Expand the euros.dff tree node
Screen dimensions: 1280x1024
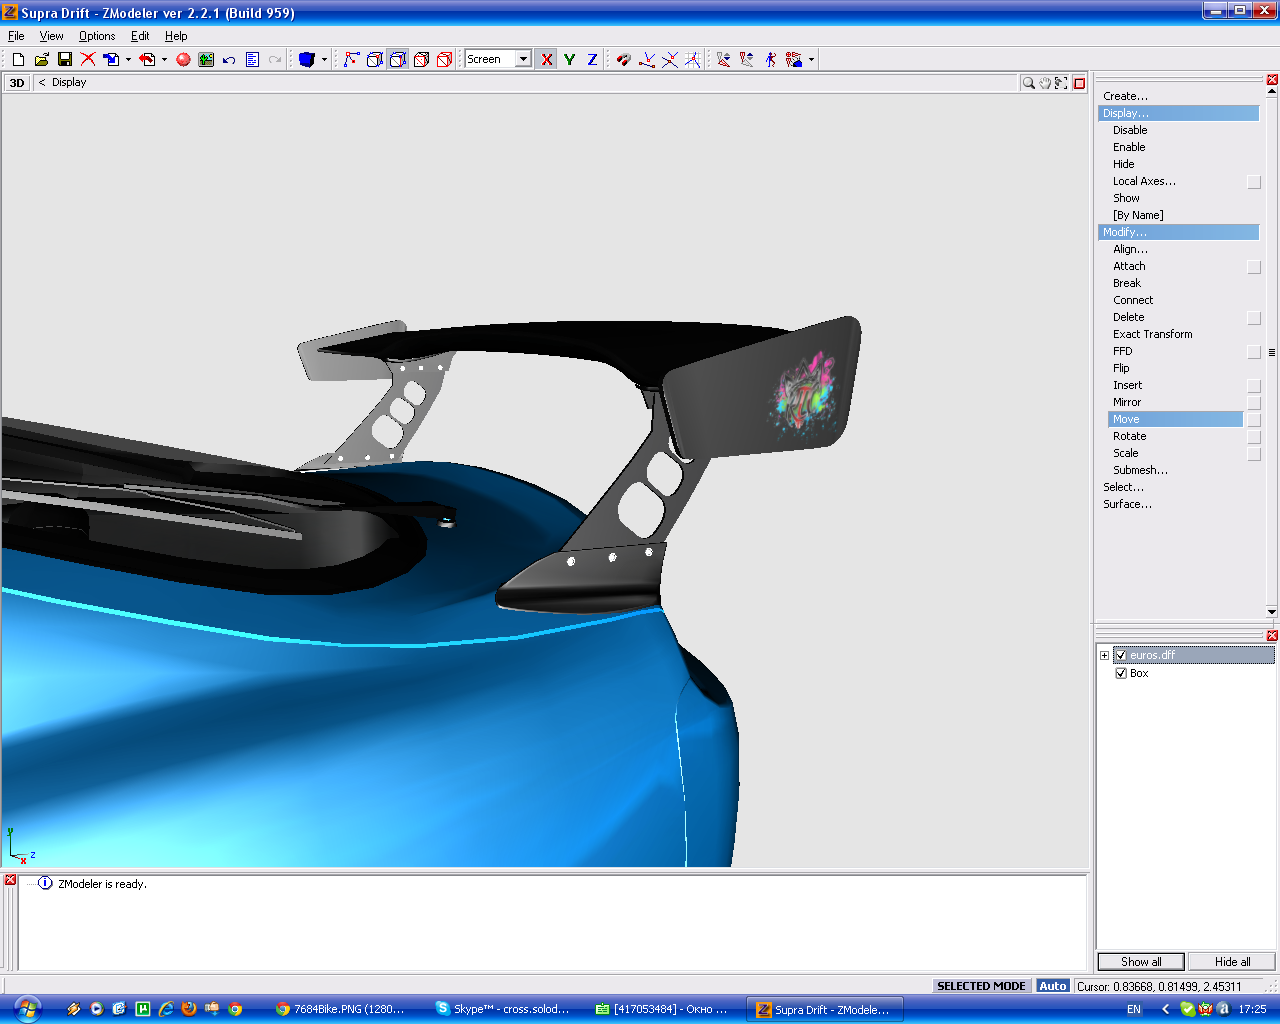click(x=1104, y=655)
